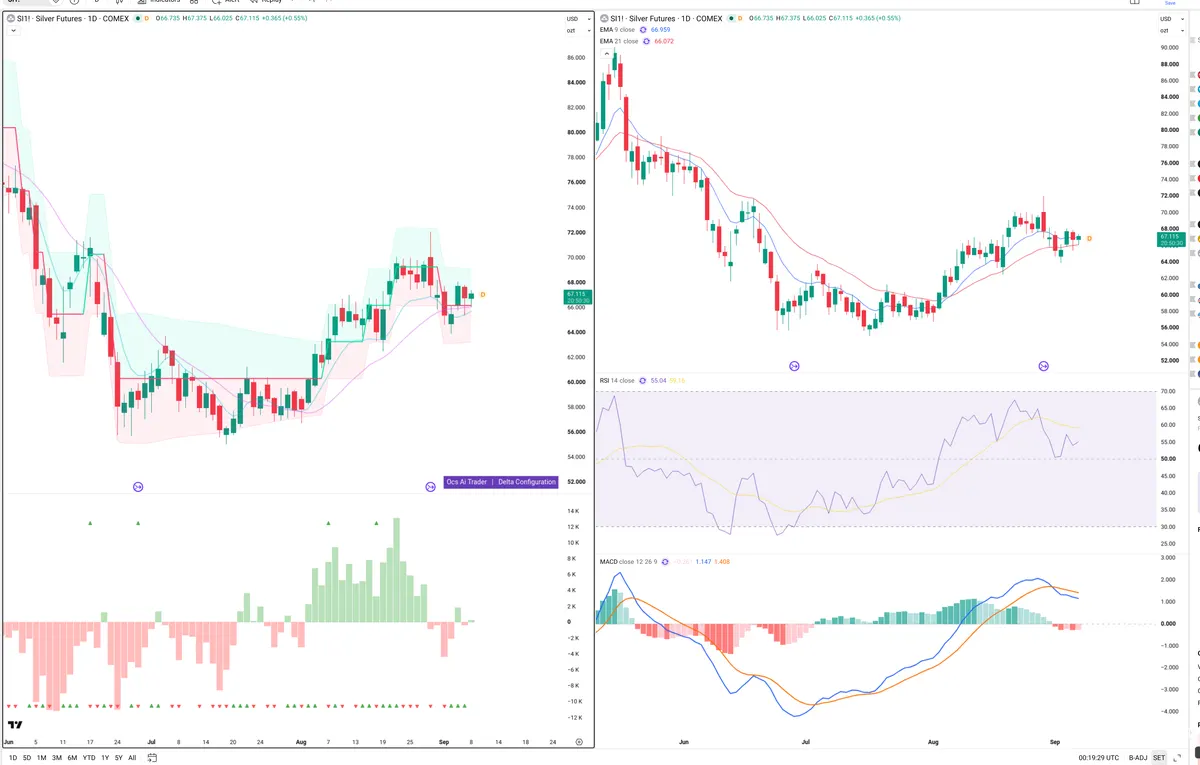Open the chart settings gear icon
The image size is (1200, 765).
pyautogui.click(x=579, y=742)
